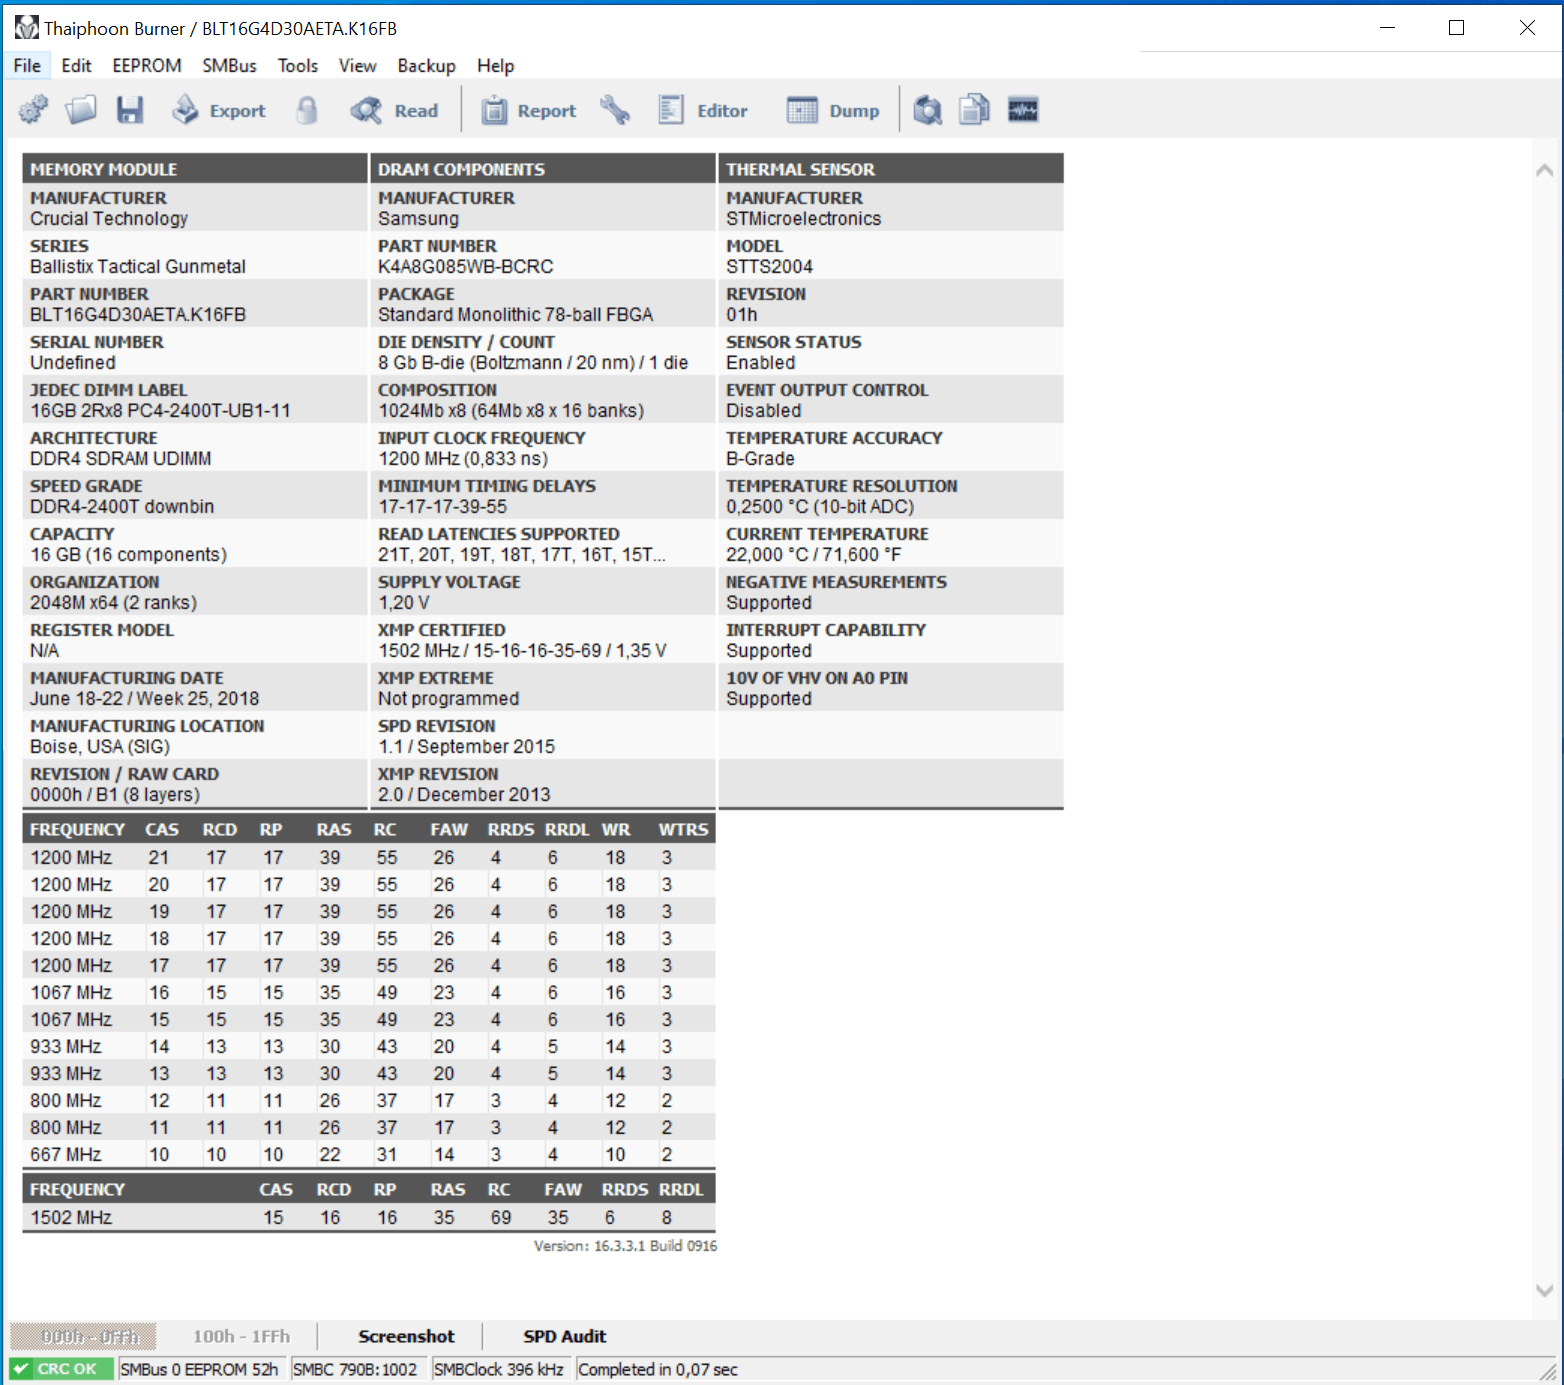Click the SMBC 790B:1002 status entry
Viewport: 1564px width, 1385px height.
pyautogui.click(x=355, y=1369)
